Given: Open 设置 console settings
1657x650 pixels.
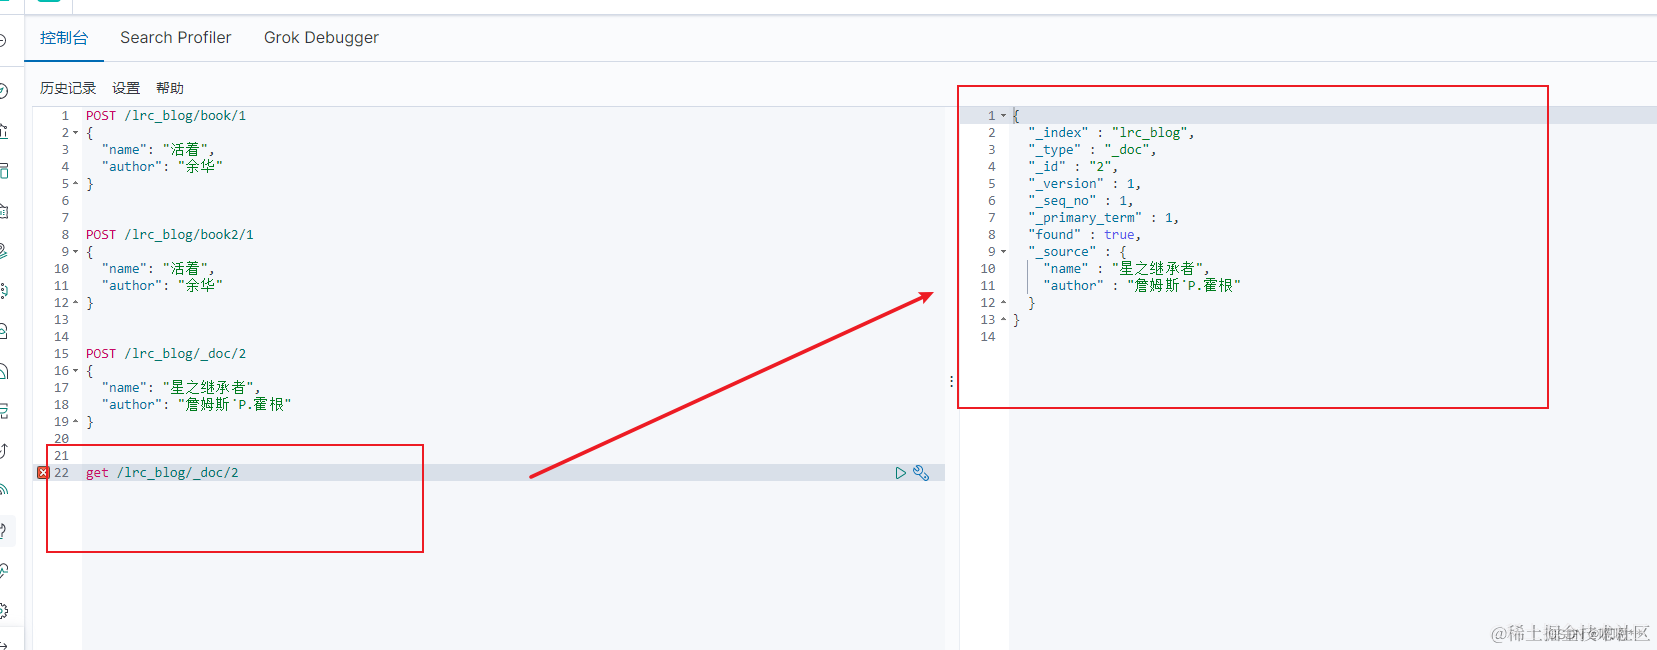Looking at the screenshot, I should tap(126, 88).
